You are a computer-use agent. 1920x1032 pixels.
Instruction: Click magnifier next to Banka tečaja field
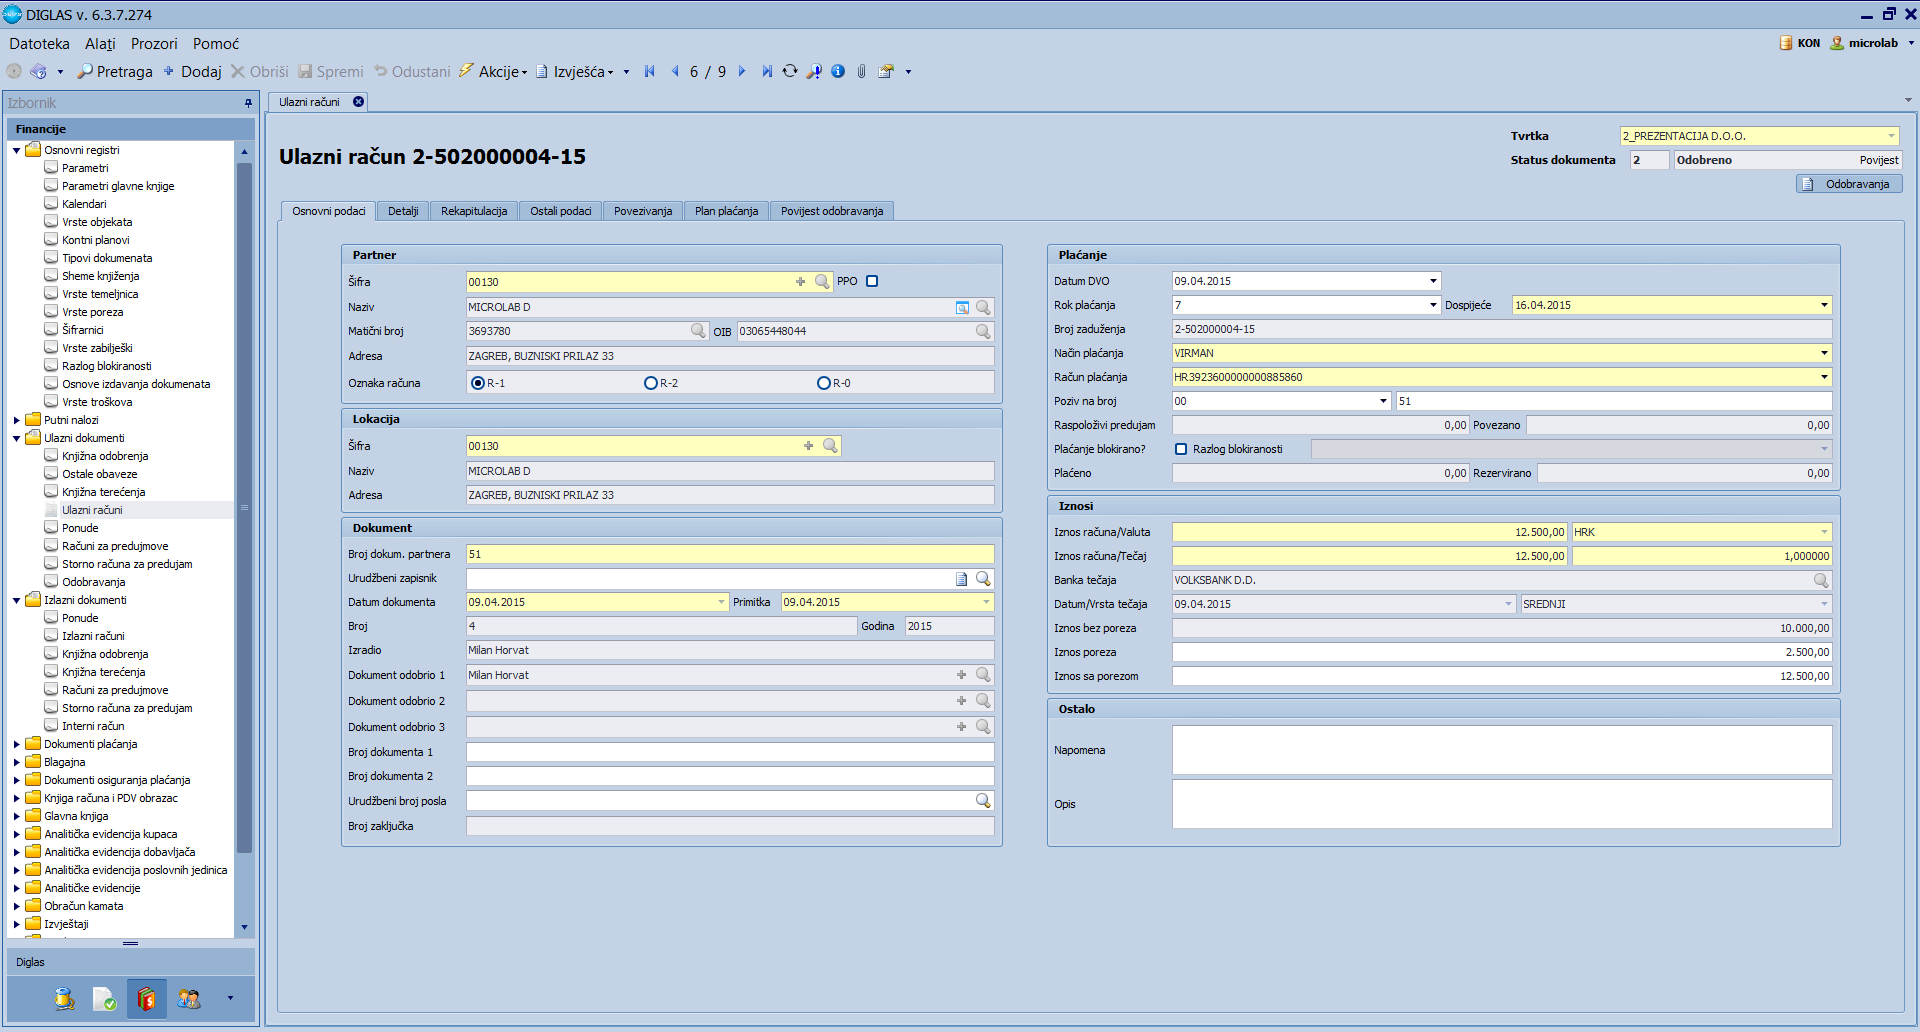point(1820,580)
